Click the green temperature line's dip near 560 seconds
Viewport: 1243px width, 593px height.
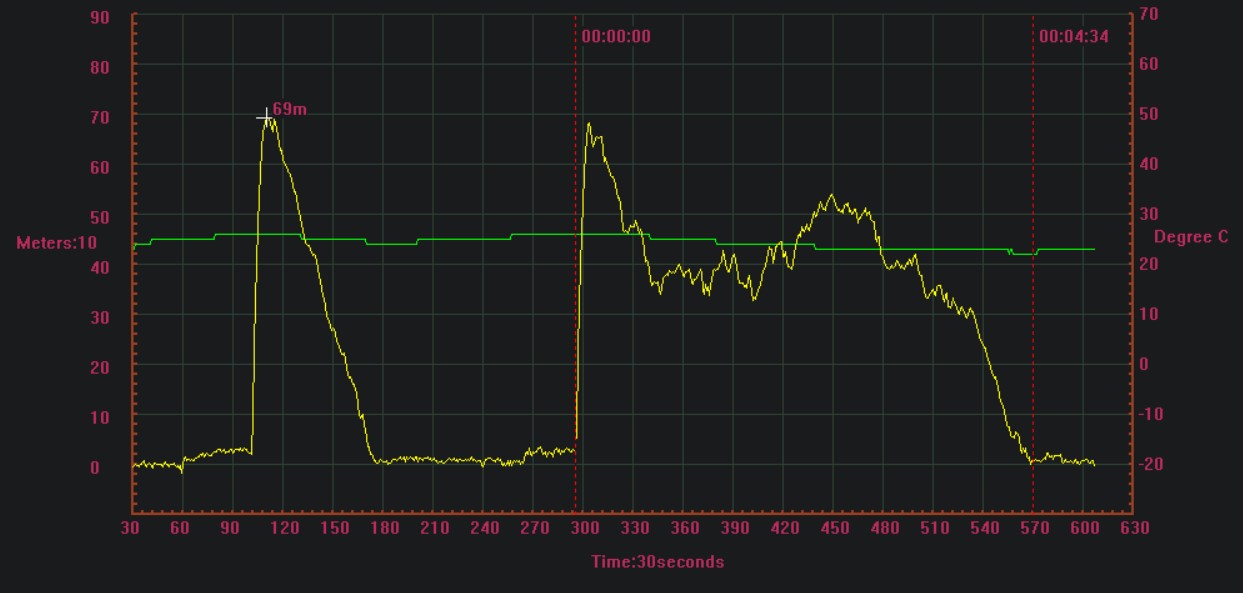point(1023,254)
